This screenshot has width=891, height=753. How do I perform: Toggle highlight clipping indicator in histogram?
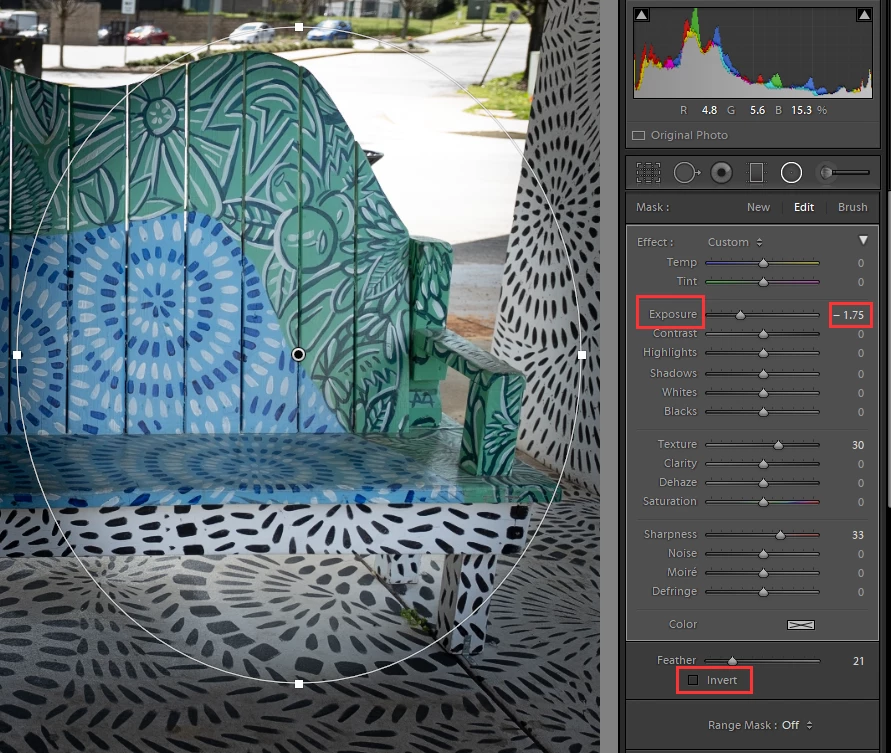(864, 15)
